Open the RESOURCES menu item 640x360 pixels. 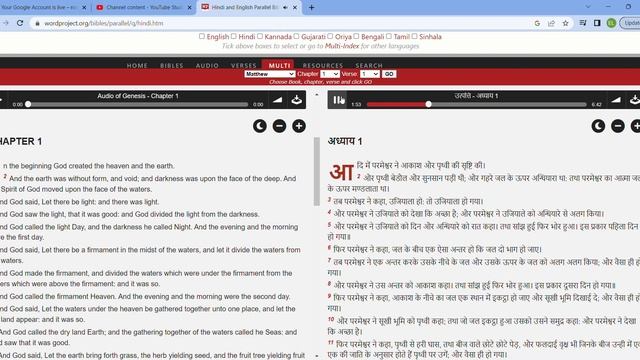323,65
